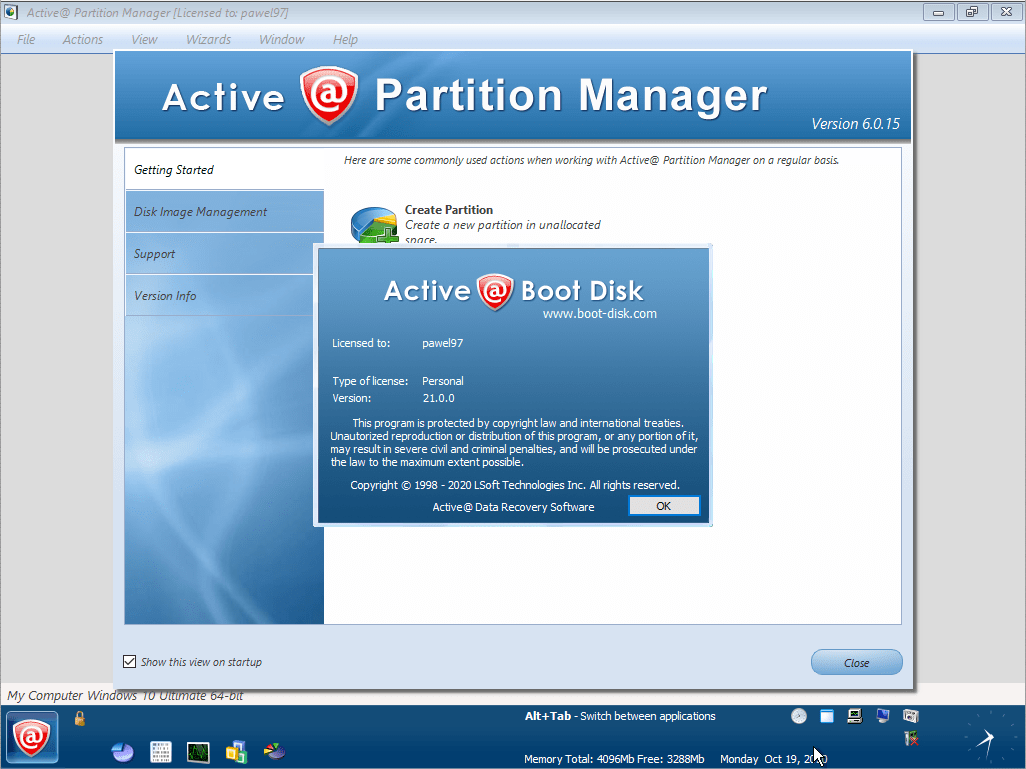1026x769 pixels.
Task: Click the Partition Manager title bar app icon
Action: click(11, 12)
